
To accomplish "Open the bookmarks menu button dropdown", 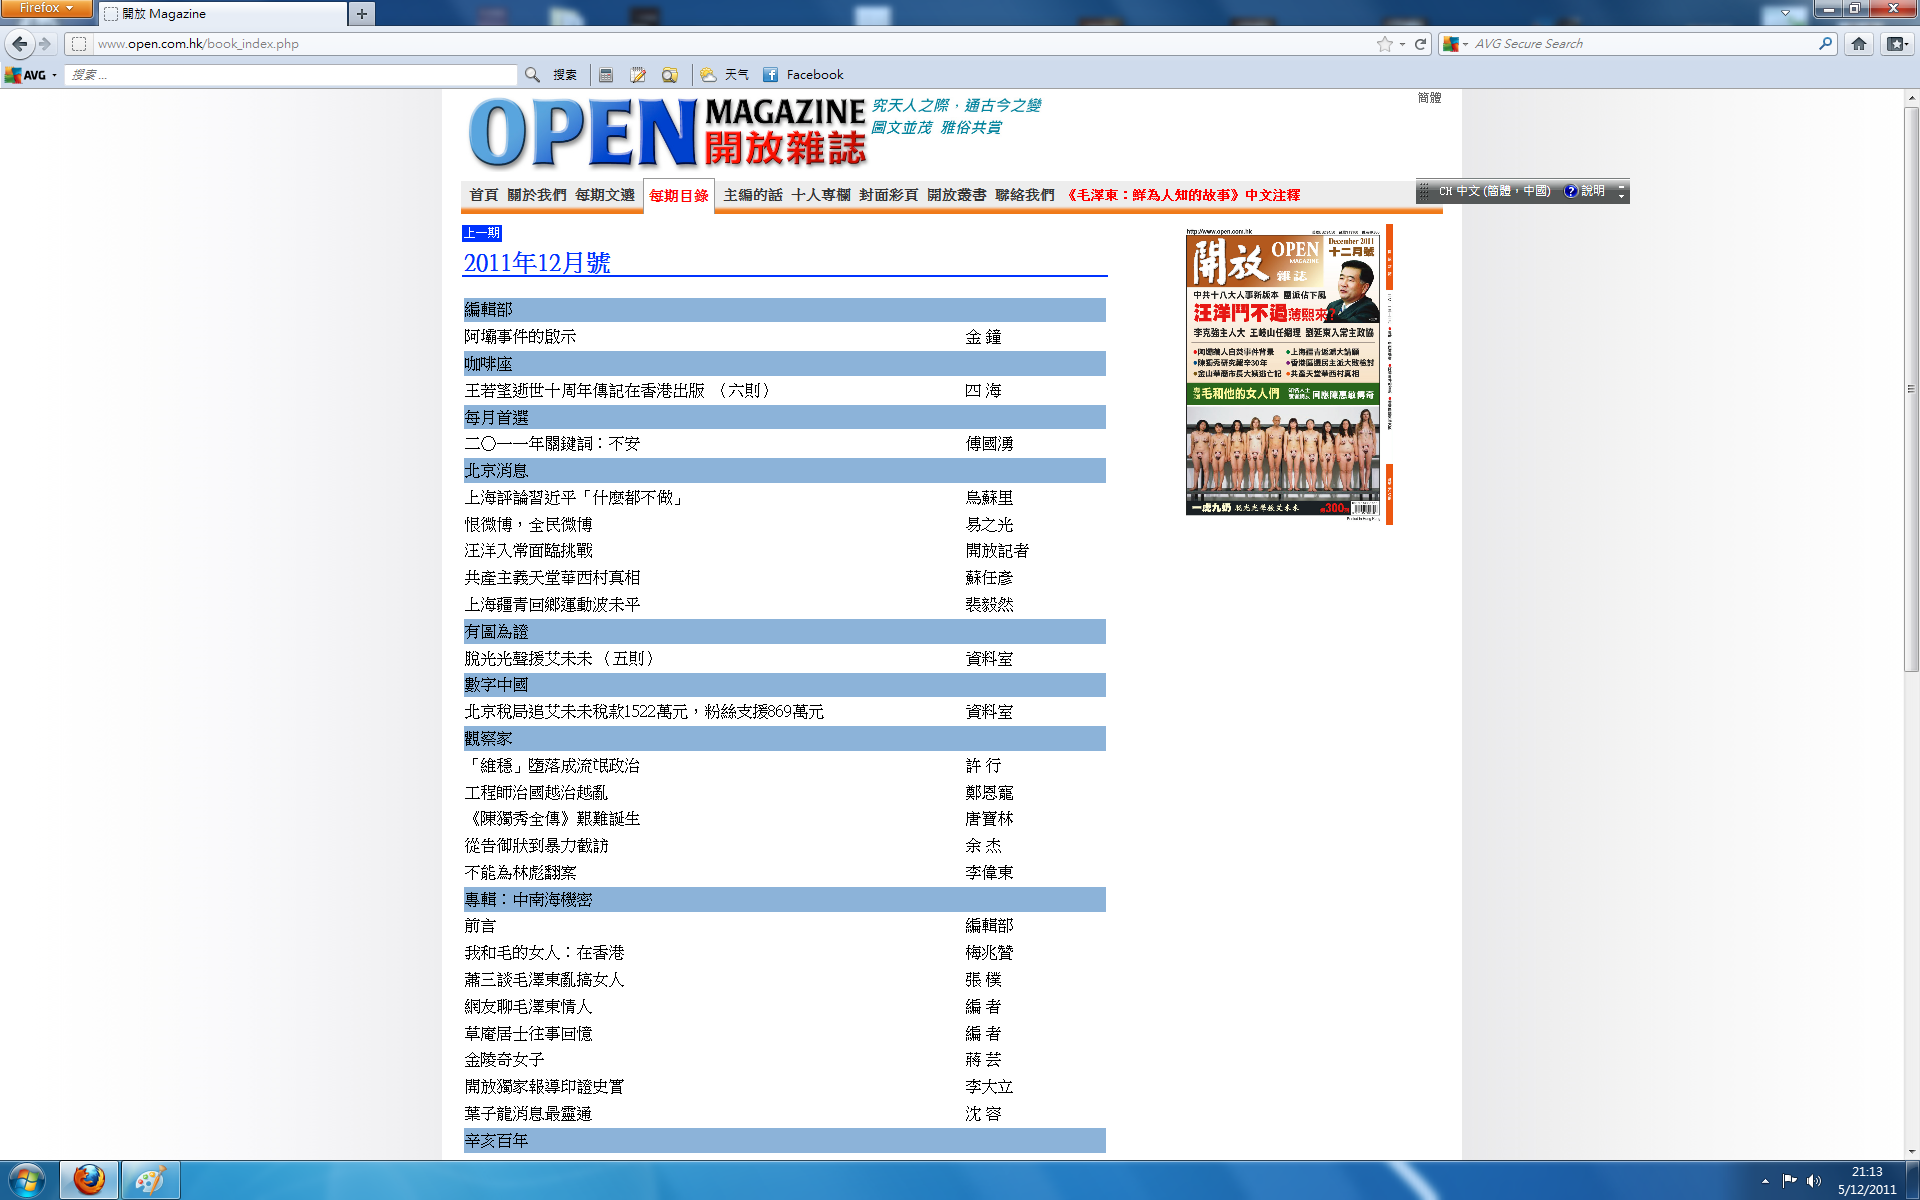I will point(1897,44).
